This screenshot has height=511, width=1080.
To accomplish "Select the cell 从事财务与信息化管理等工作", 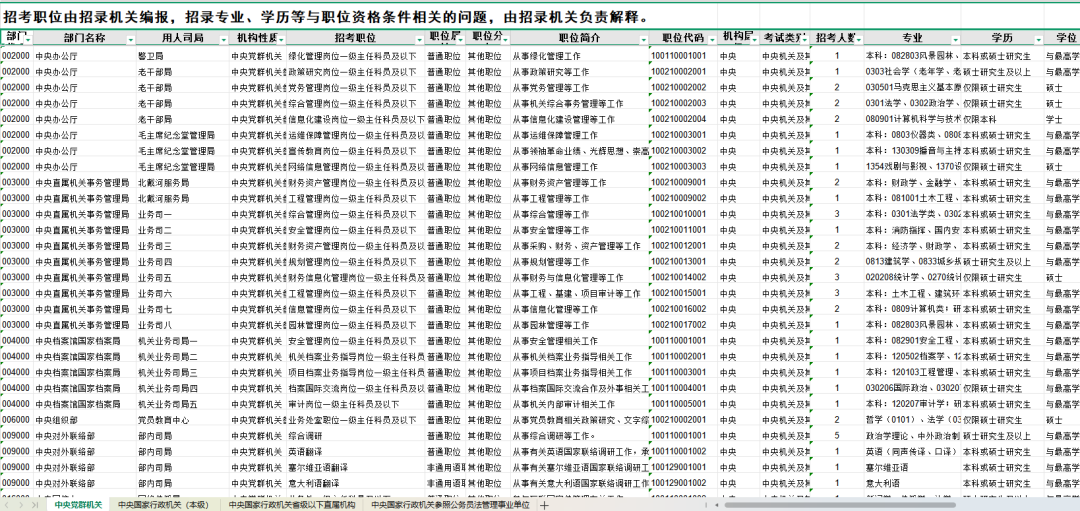I will [579, 278].
